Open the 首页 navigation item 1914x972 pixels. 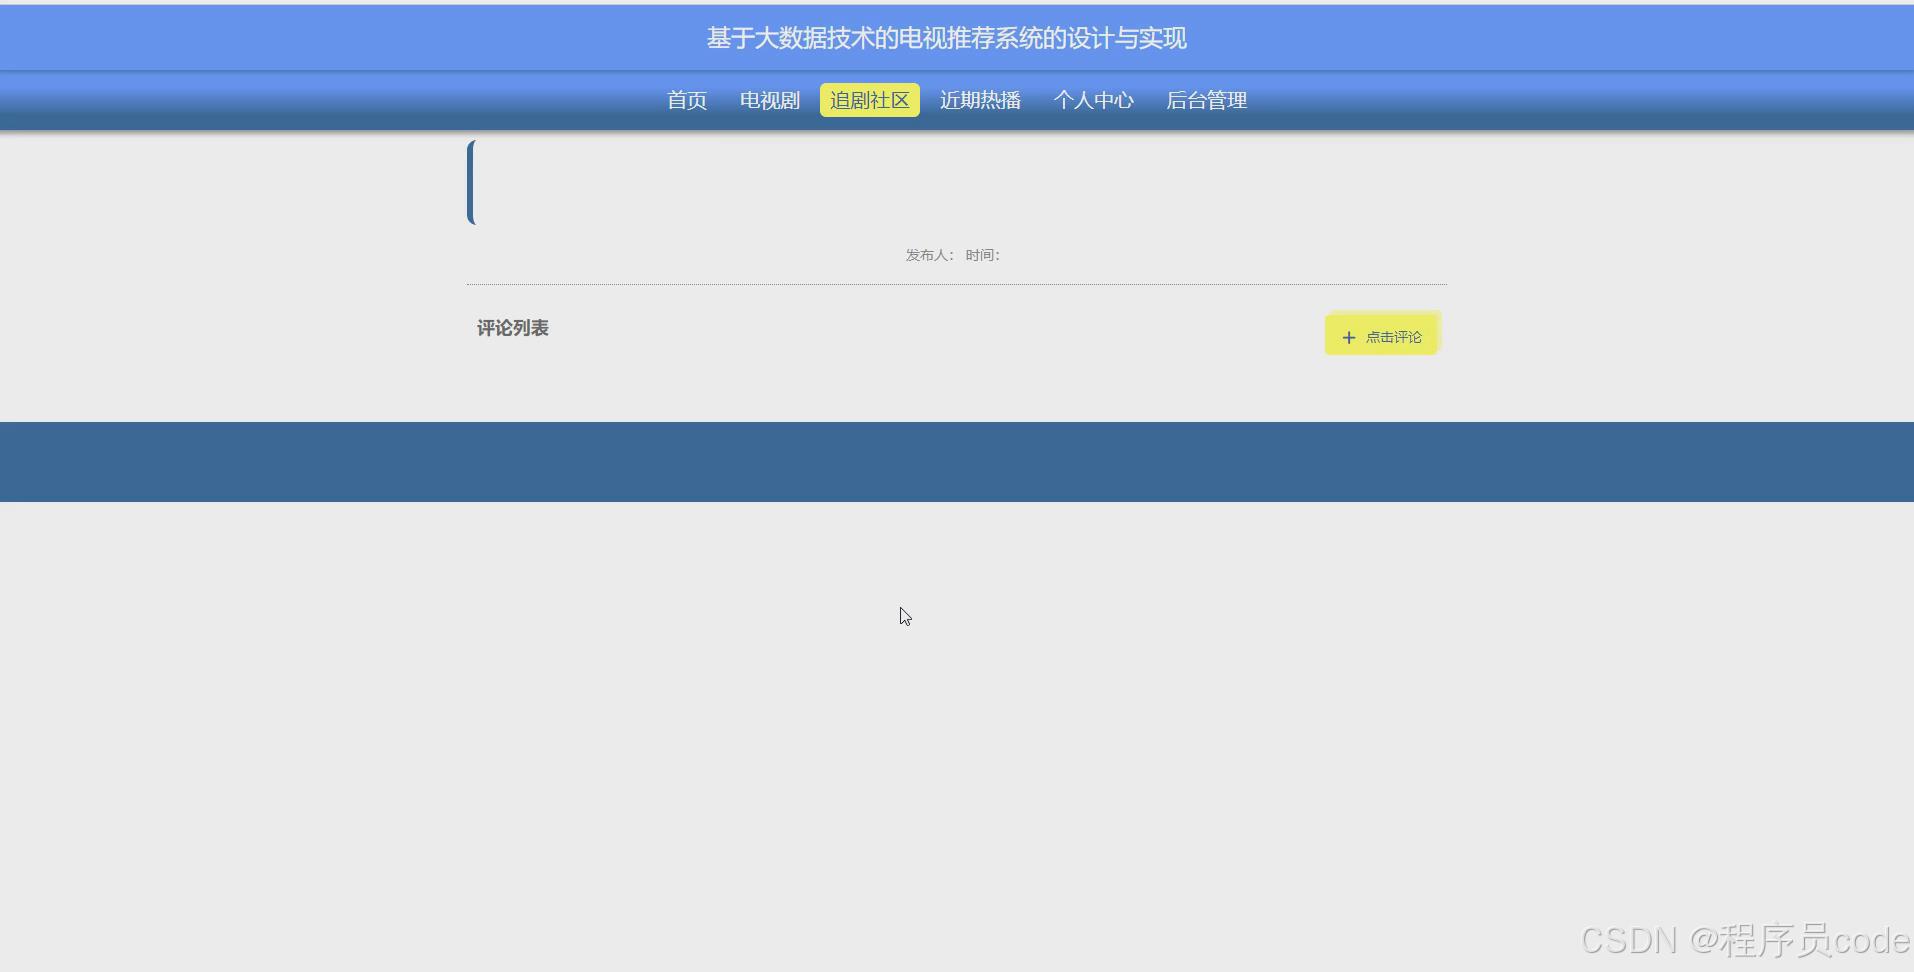[x=685, y=100]
